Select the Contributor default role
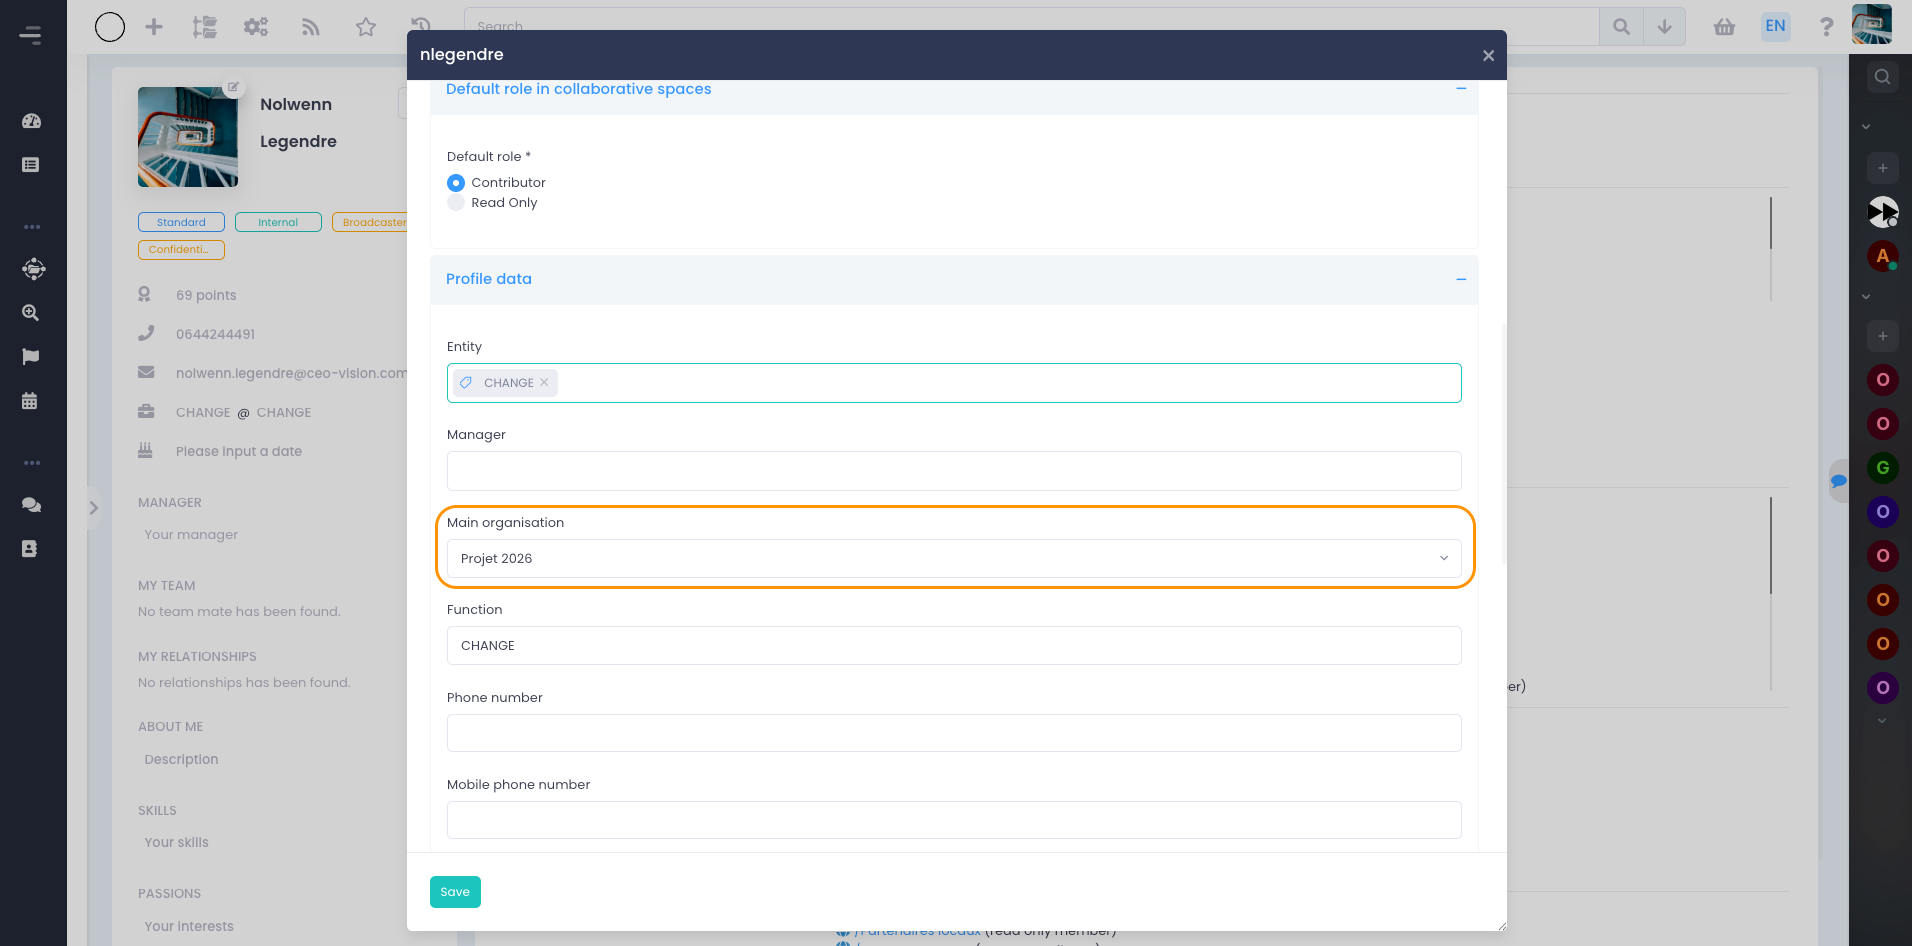The image size is (1912, 946). point(456,183)
